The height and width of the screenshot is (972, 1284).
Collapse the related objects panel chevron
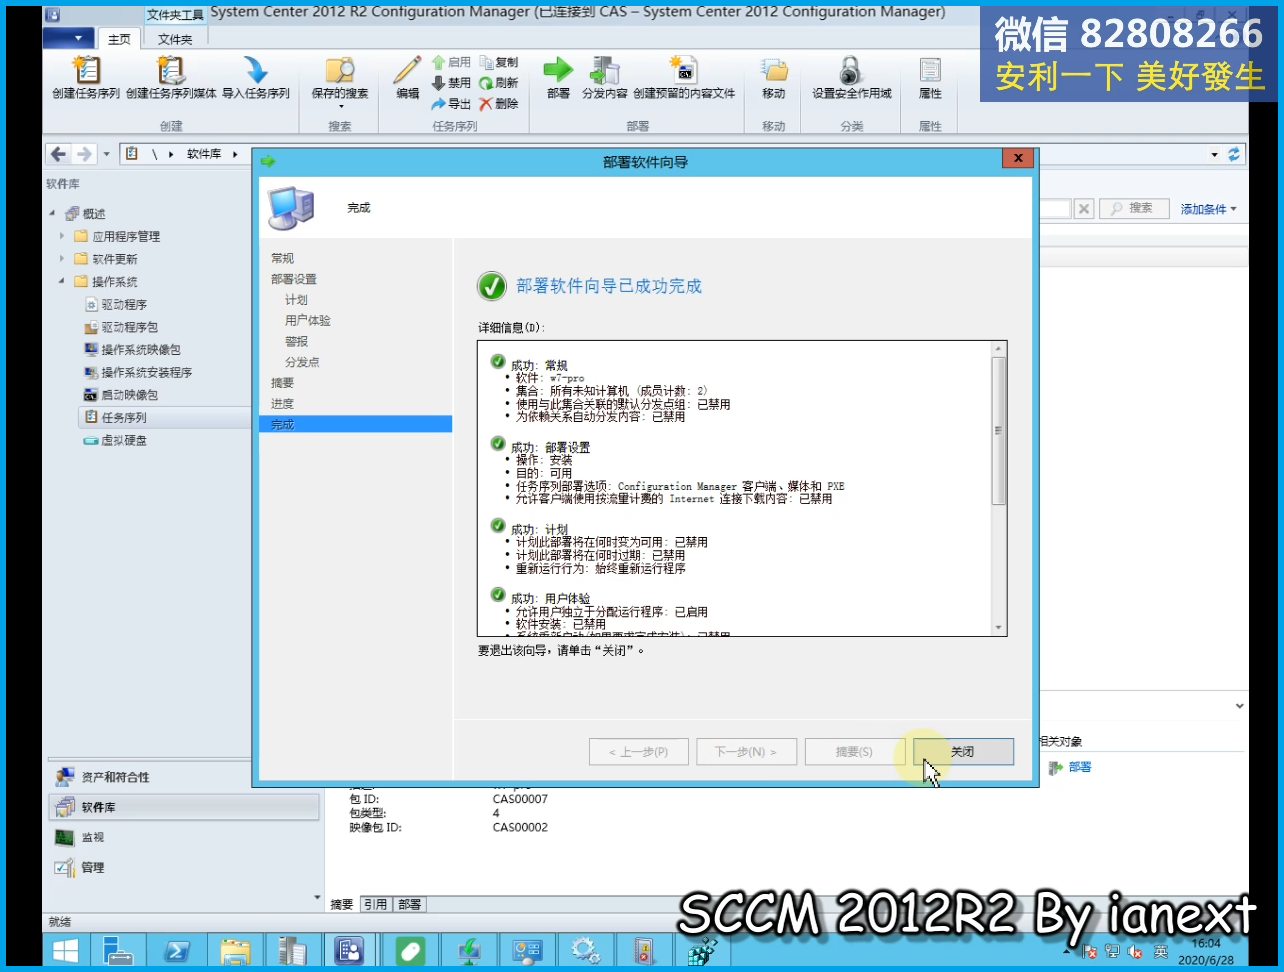pyautogui.click(x=1239, y=706)
